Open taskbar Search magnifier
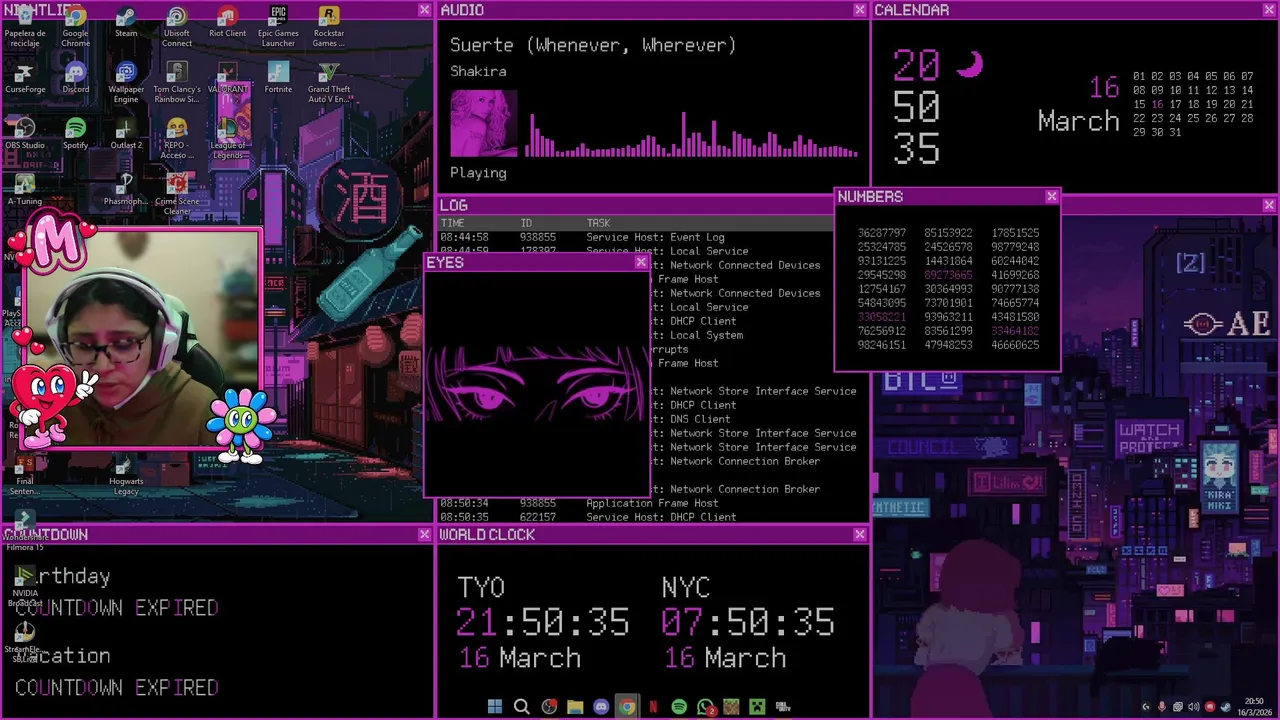 [x=521, y=707]
